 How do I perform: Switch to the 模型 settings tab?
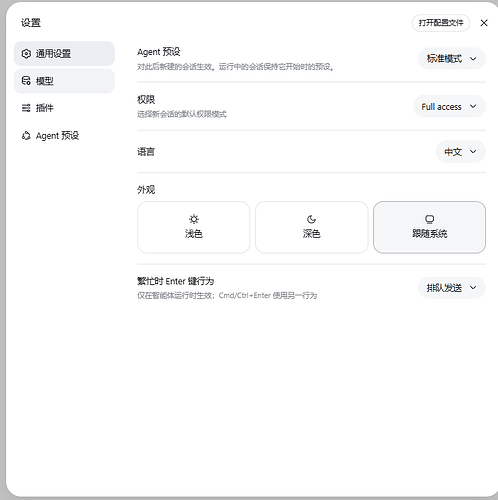pyautogui.click(x=64, y=81)
